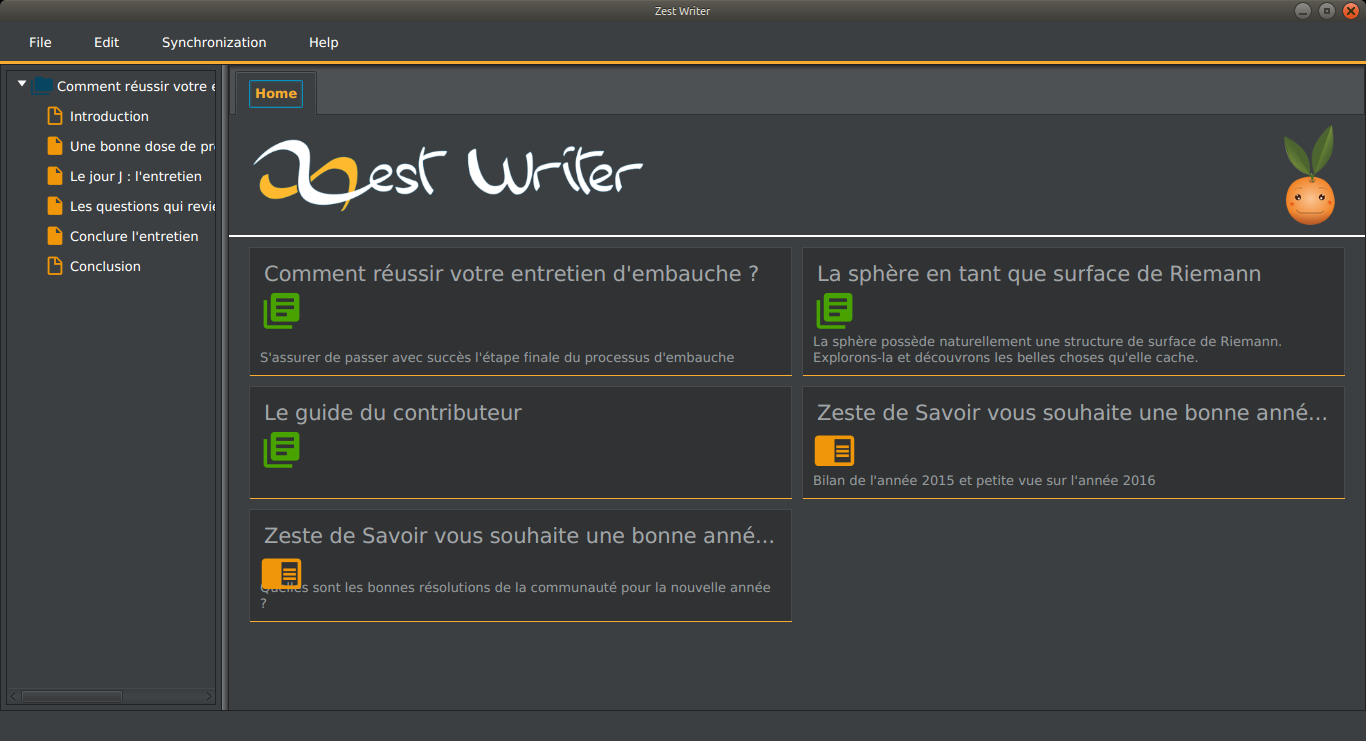Image resolution: width=1366 pixels, height=741 pixels.
Task: Open 'Le guide du contributeur' card title
Action: (x=393, y=413)
